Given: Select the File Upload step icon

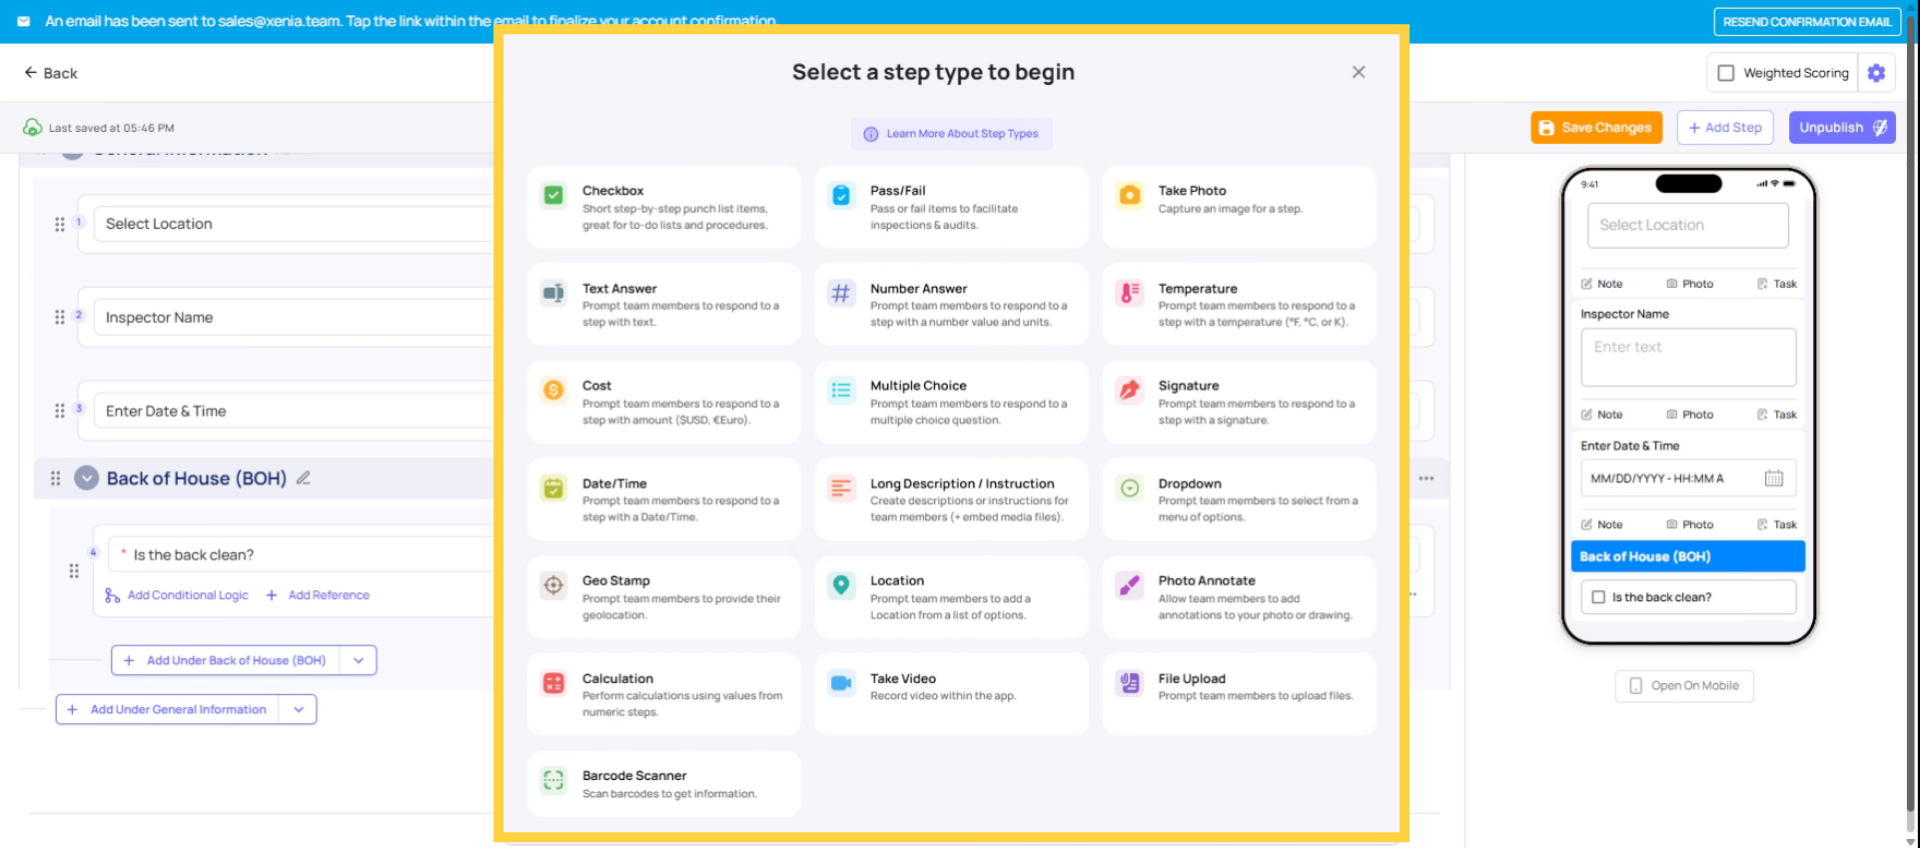Looking at the screenshot, I should [1129, 683].
